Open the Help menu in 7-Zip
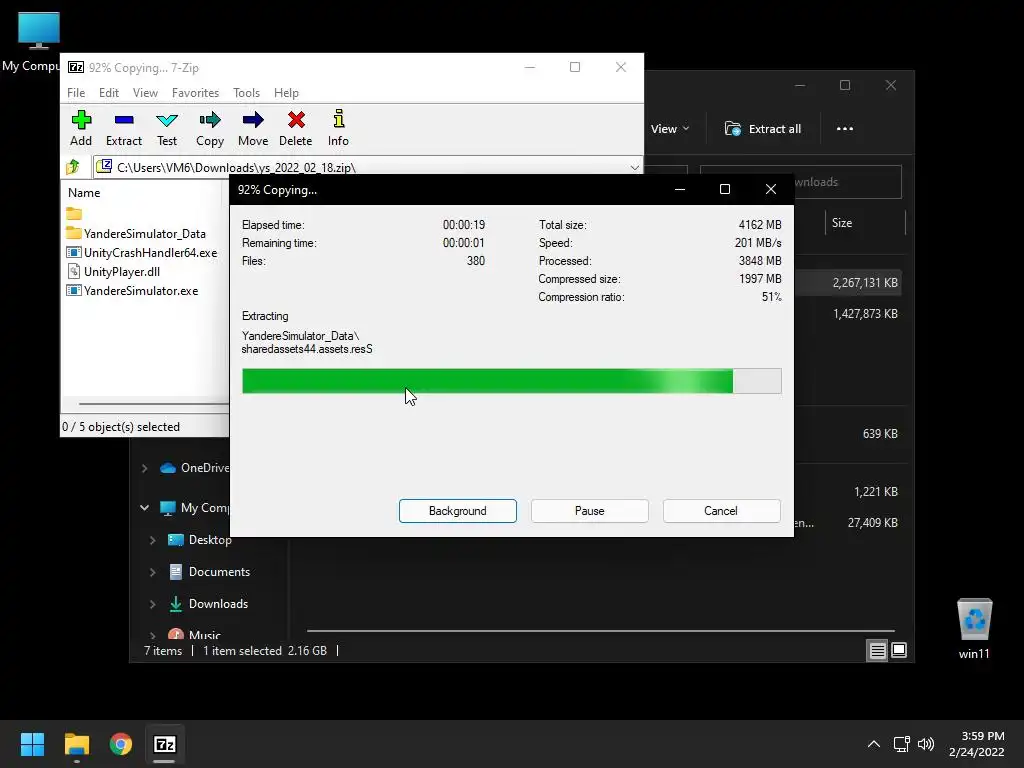Screen dimensions: 1024x768 click(x=286, y=93)
